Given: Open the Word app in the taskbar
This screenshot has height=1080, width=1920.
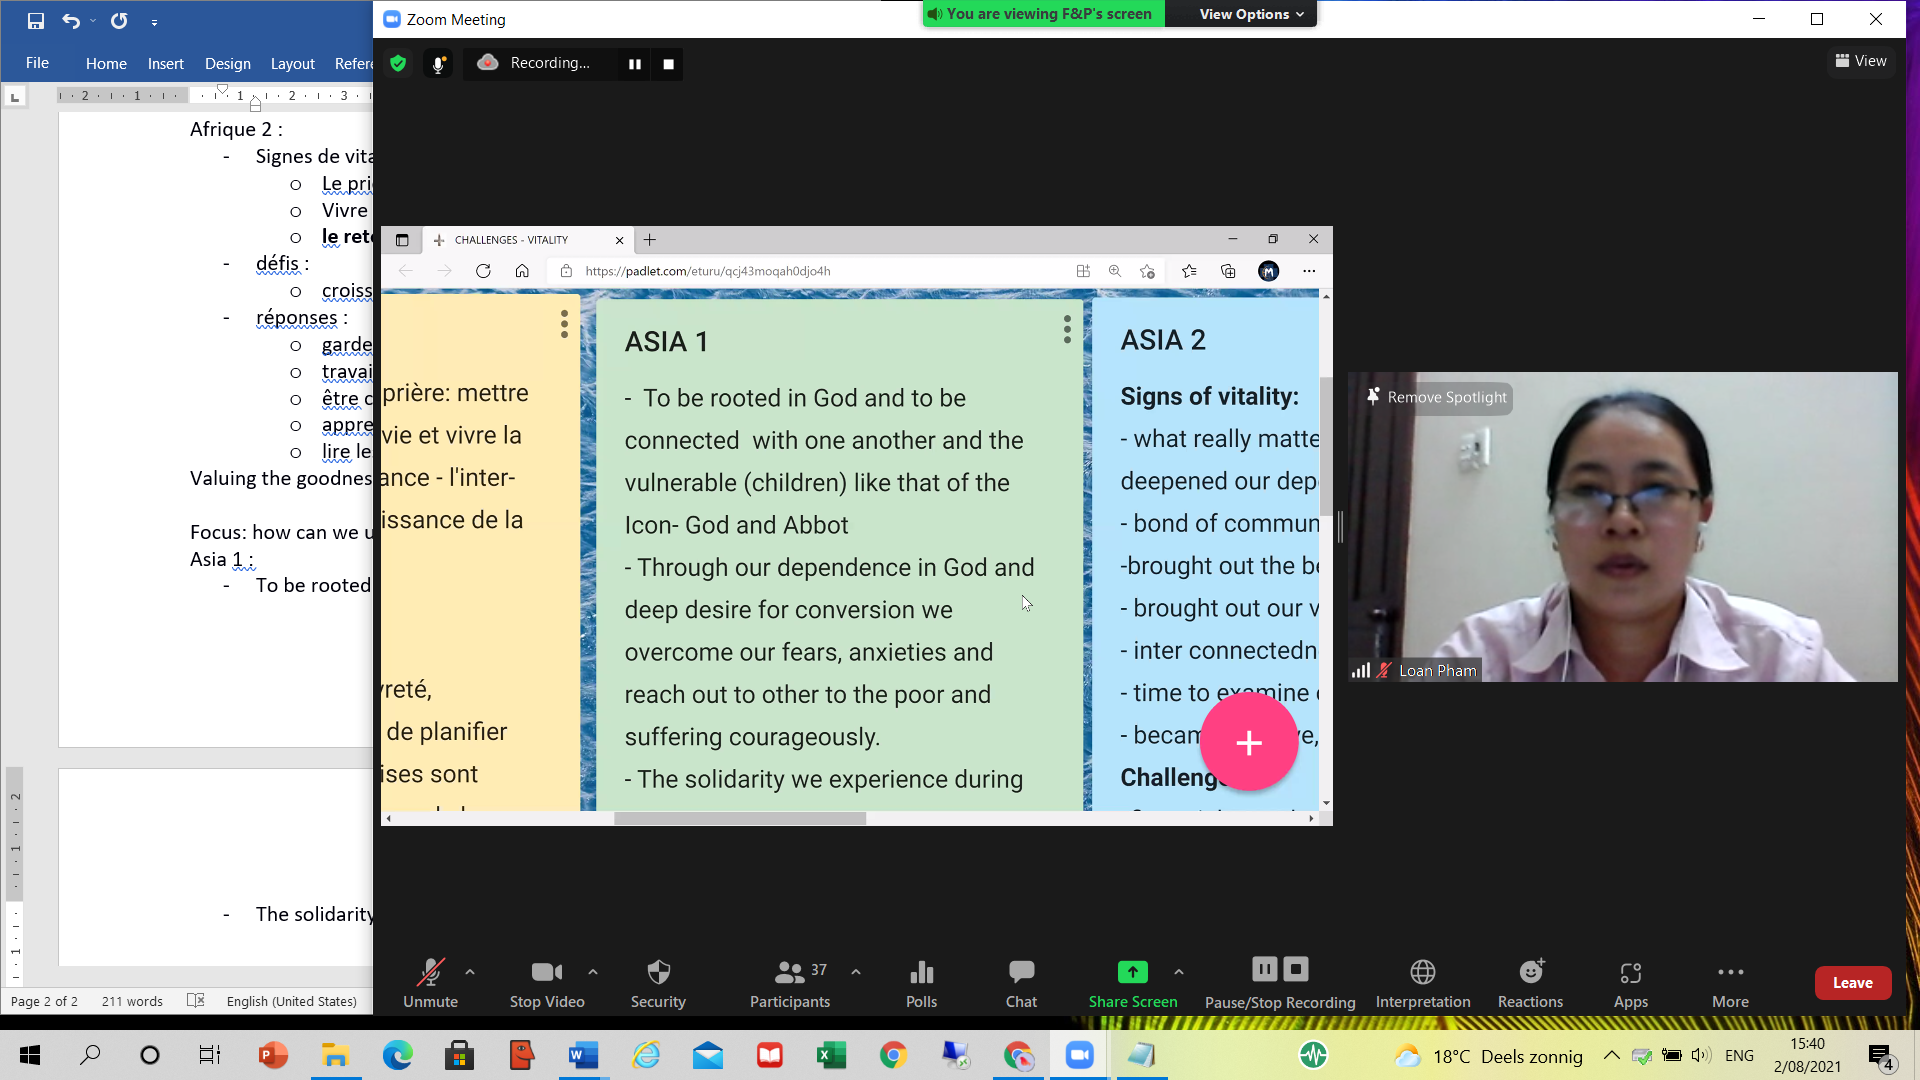Looking at the screenshot, I should (583, 1055).
